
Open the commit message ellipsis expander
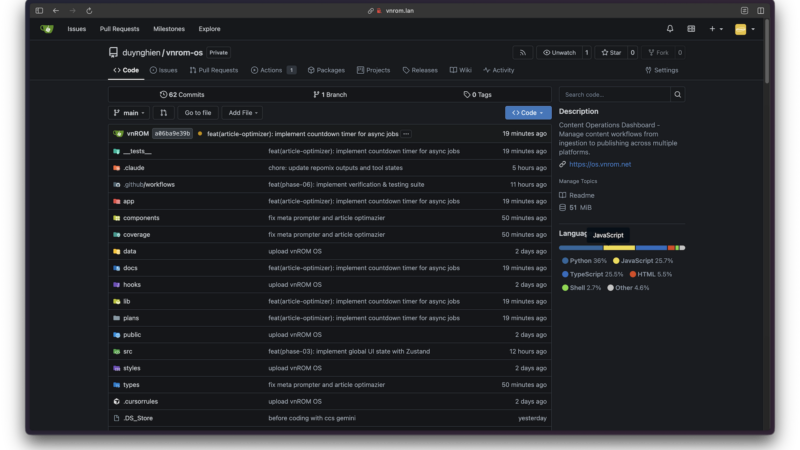406,133
